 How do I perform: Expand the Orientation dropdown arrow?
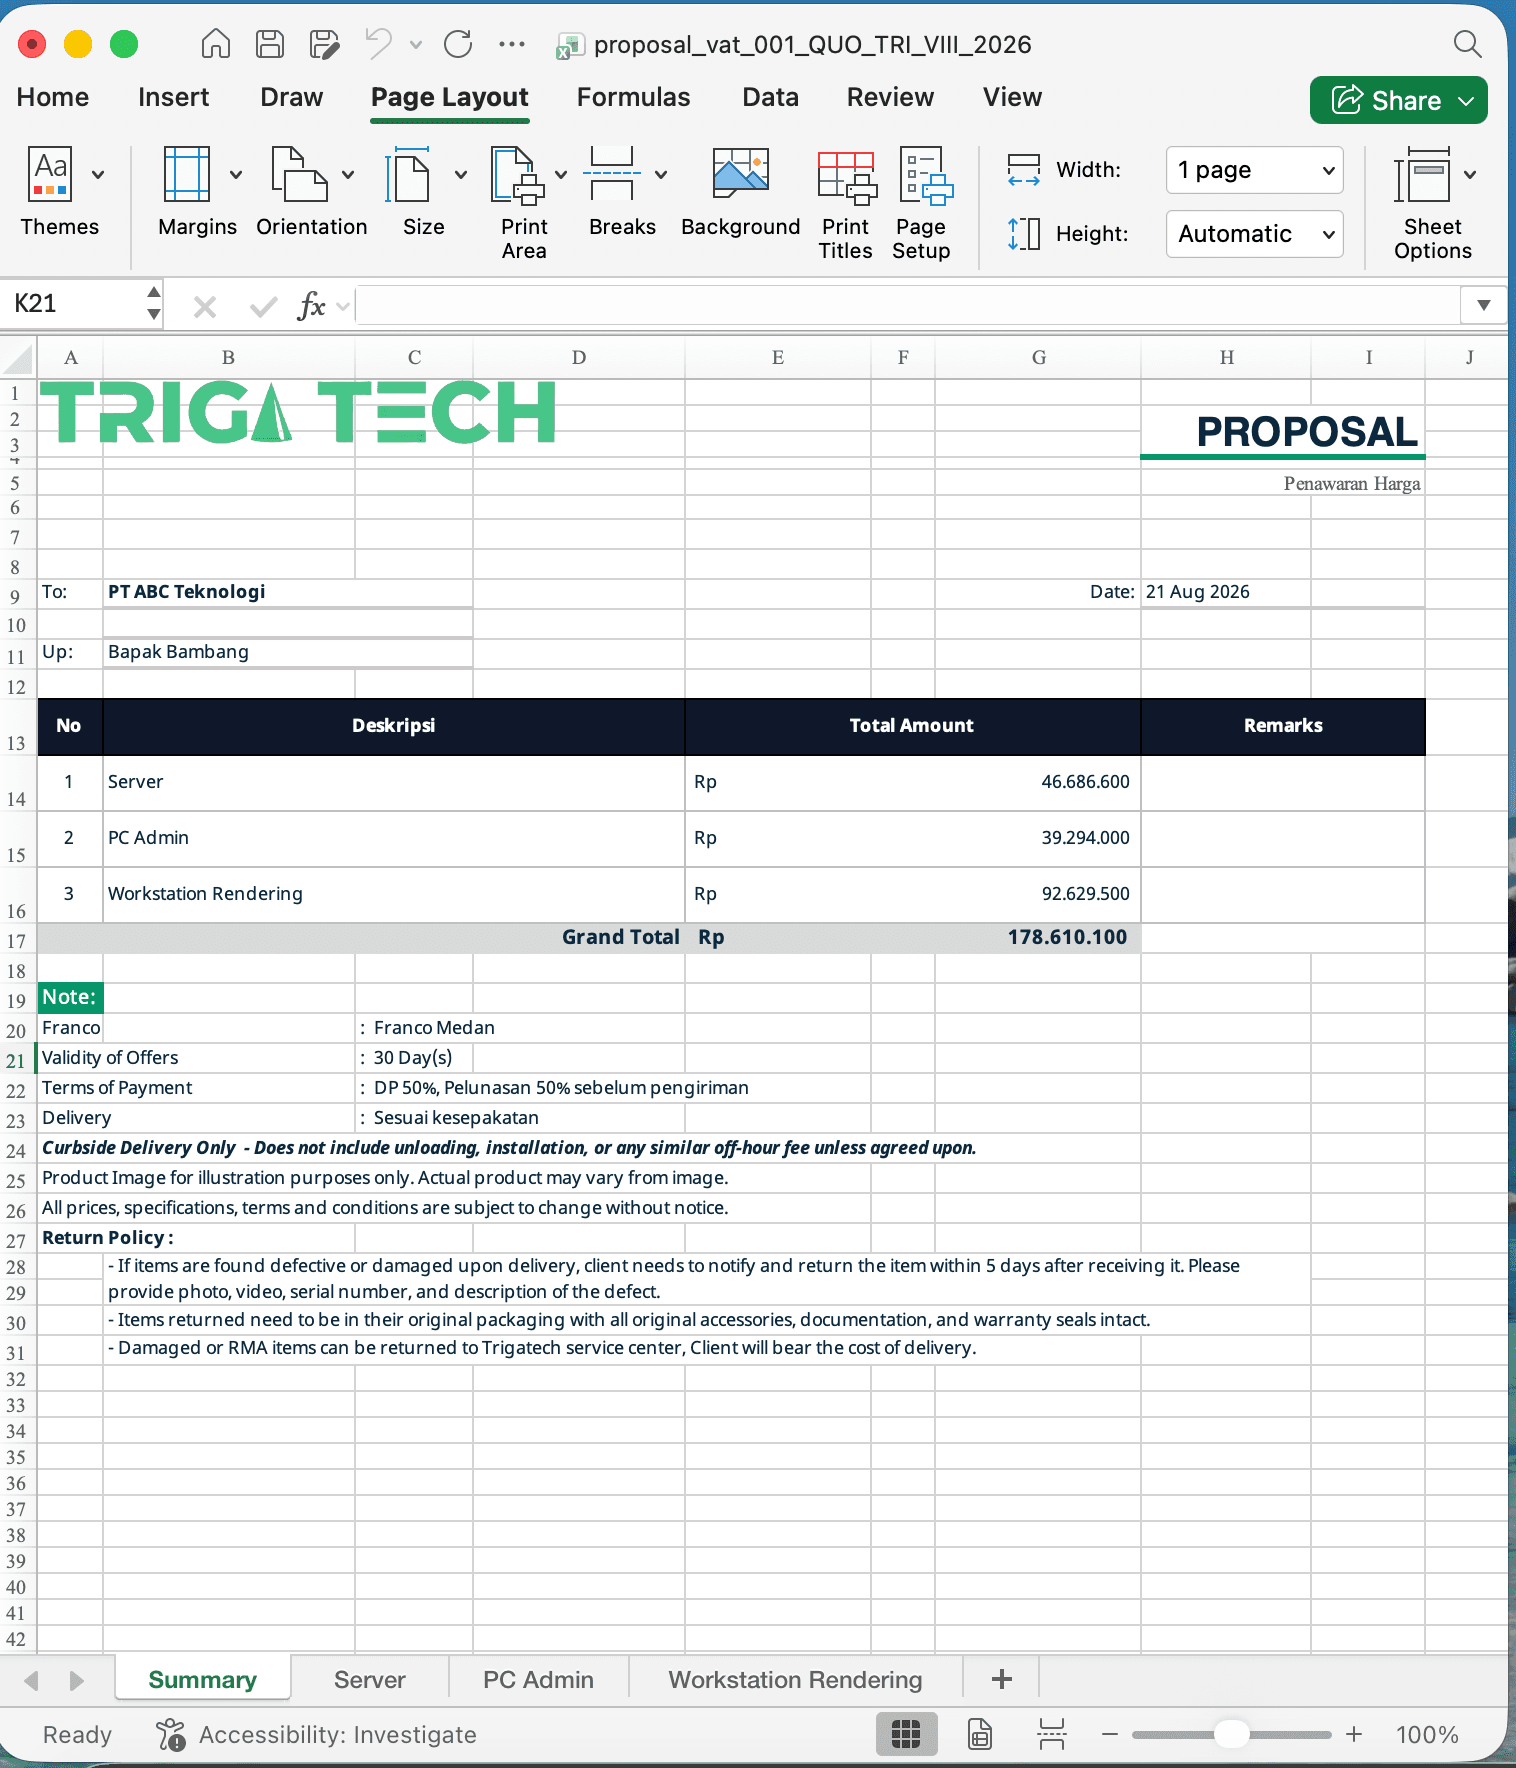348,175
